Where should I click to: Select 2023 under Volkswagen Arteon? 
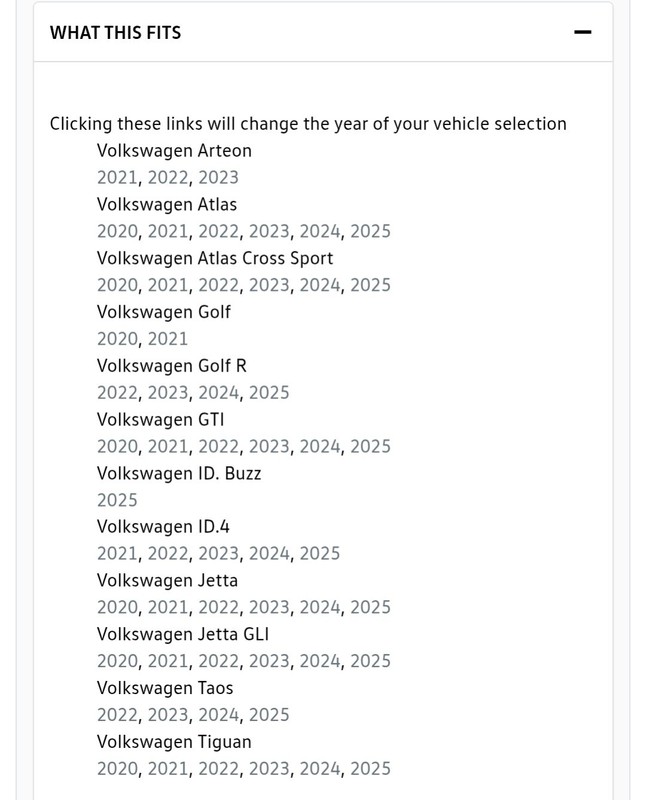coord(218,178)
